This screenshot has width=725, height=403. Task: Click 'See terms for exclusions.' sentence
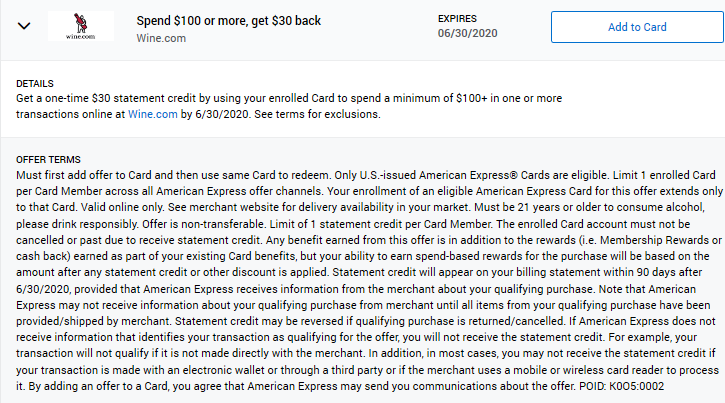pyautogui.click(x=317, y=114)
